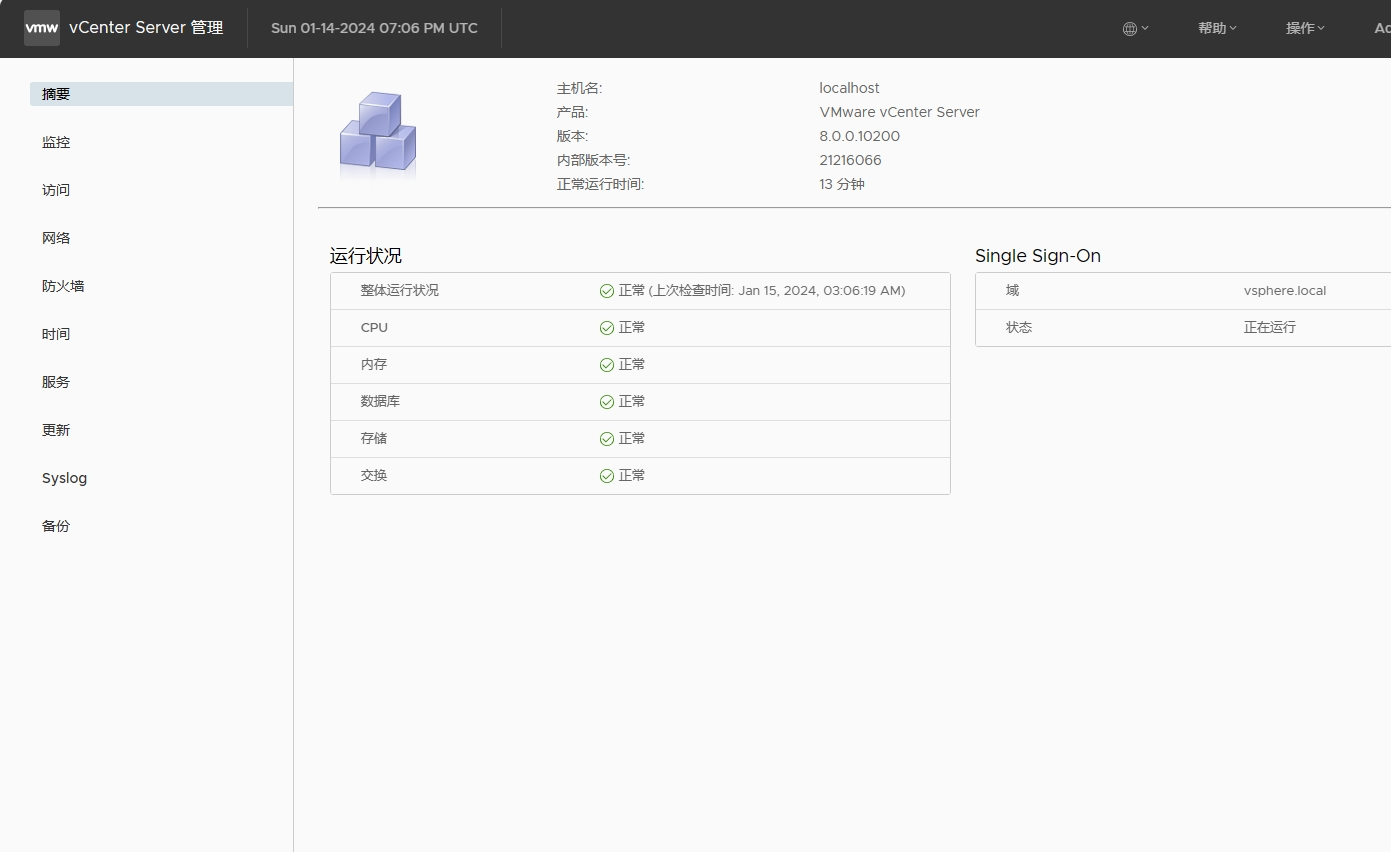The image size is (1391, 852).
Task: Click green check icon in 存储 row
Action: [x=607, y=439]
